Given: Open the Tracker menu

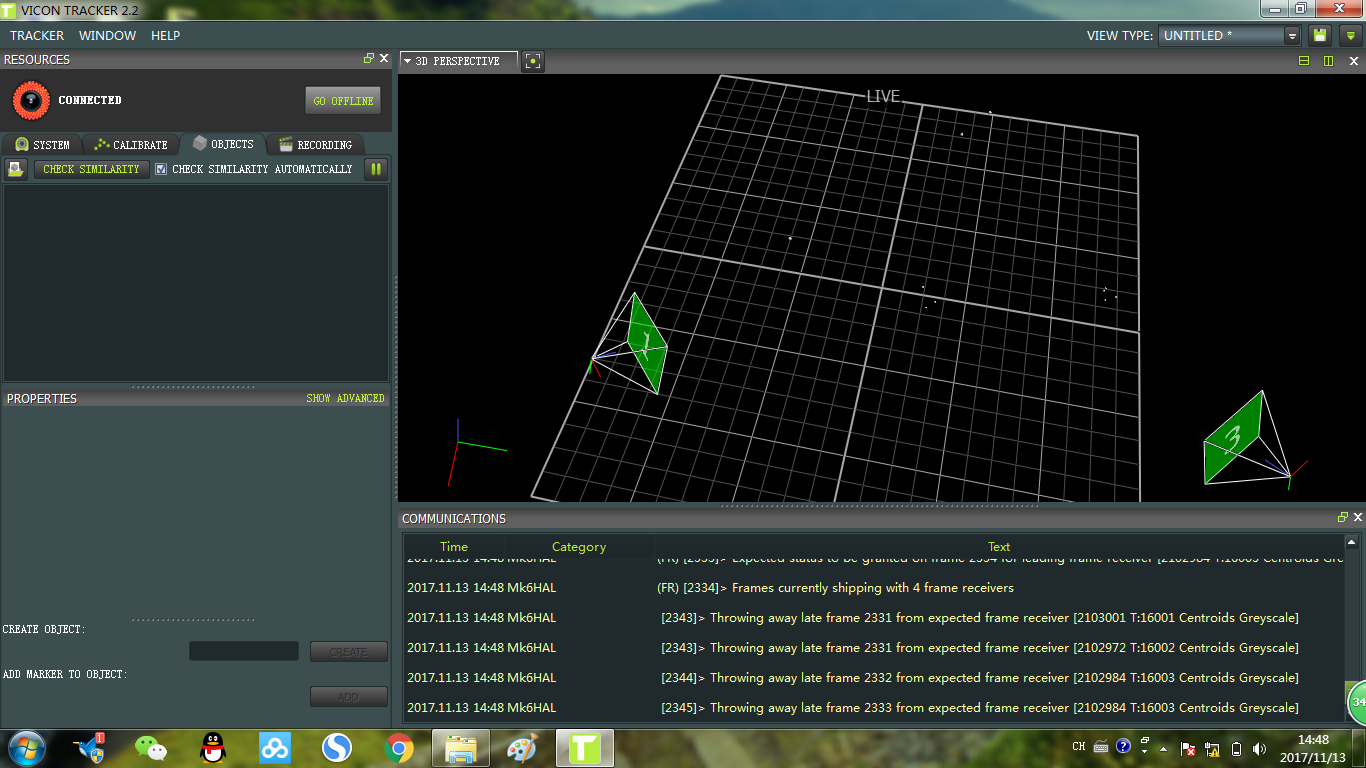Looking at the screenshot, I should coord(37,35).
